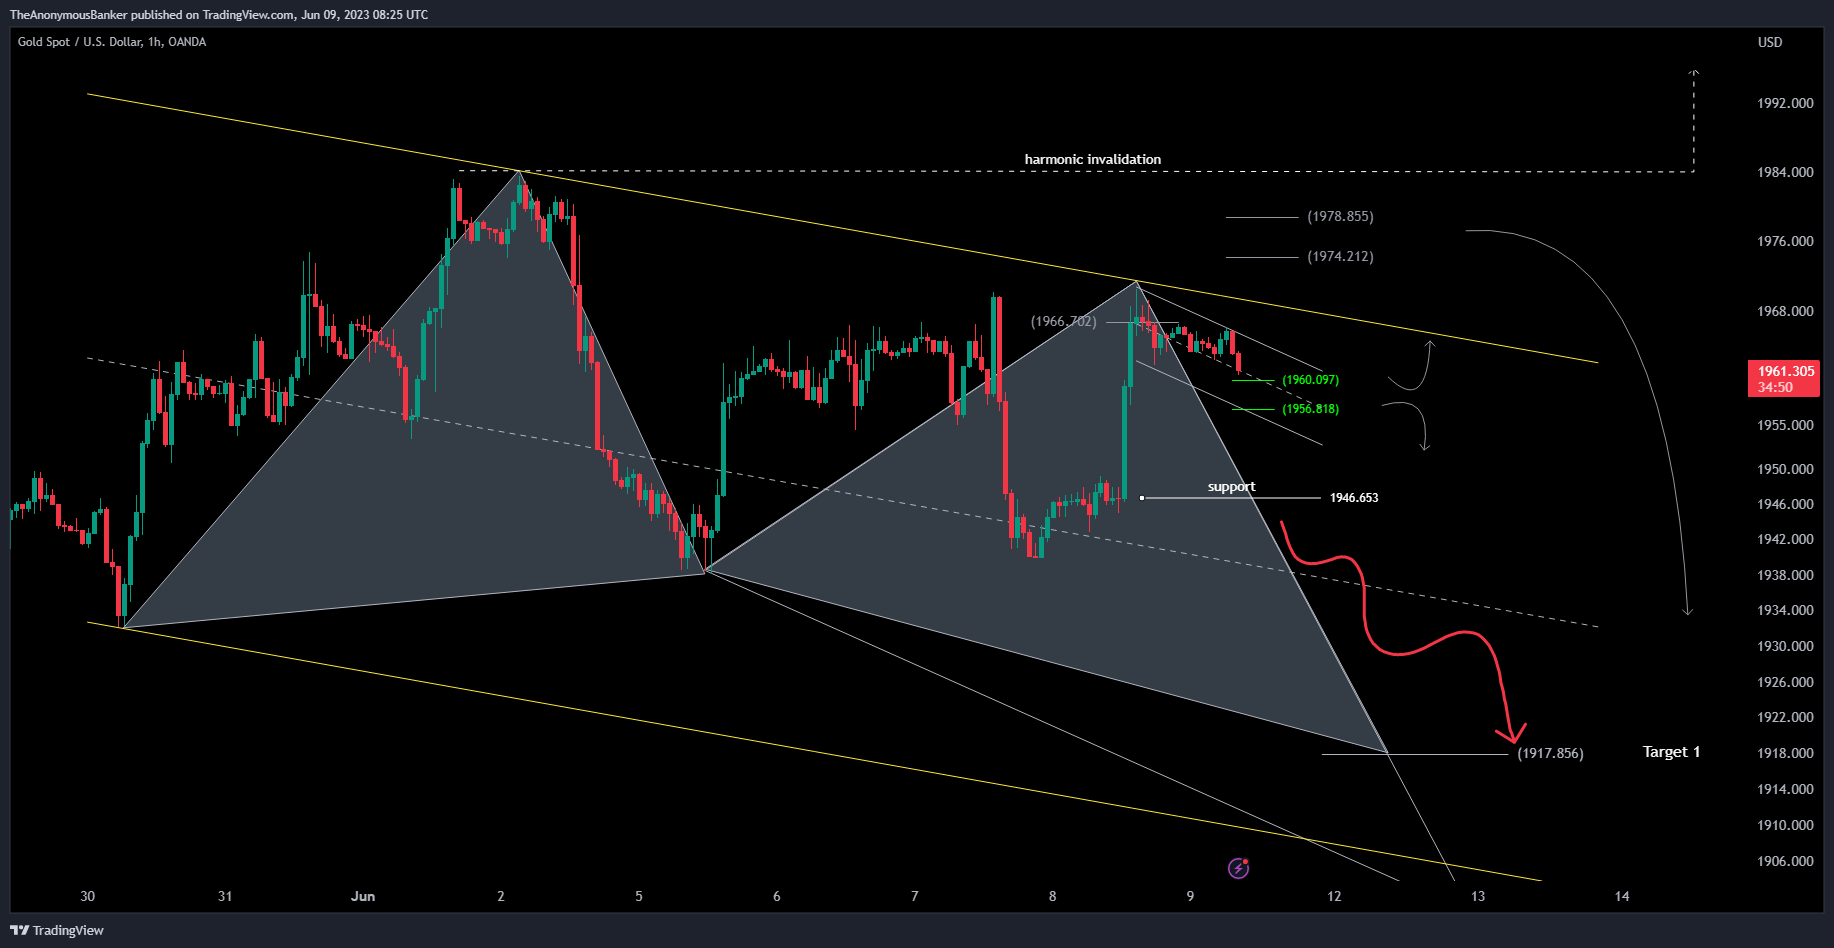
Task: Click the 1984.000 price axis value
Action: (x=1785, y=172)
